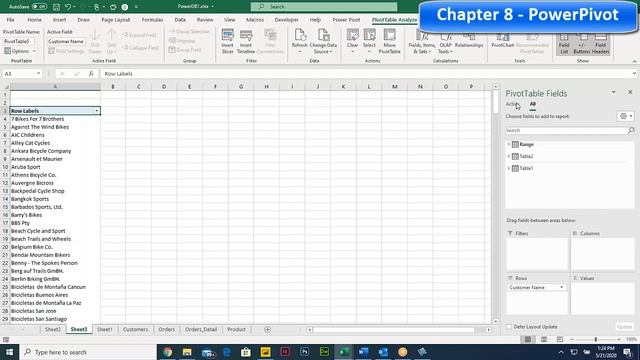Image resolution: width=640 pixels, height=360 pixels.
Task: Open PivotTable Fields pane options arrow
Action: [x=613, y=92]
